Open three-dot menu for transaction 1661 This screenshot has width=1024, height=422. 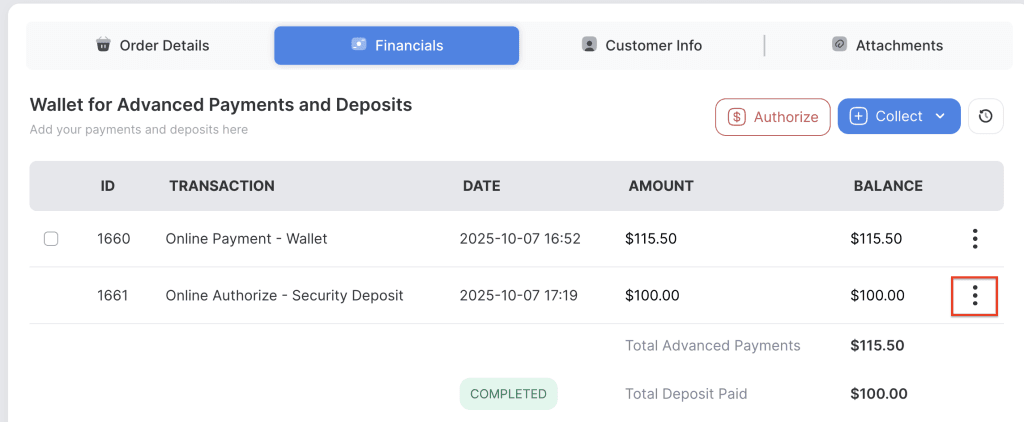[x=974, y=296]
